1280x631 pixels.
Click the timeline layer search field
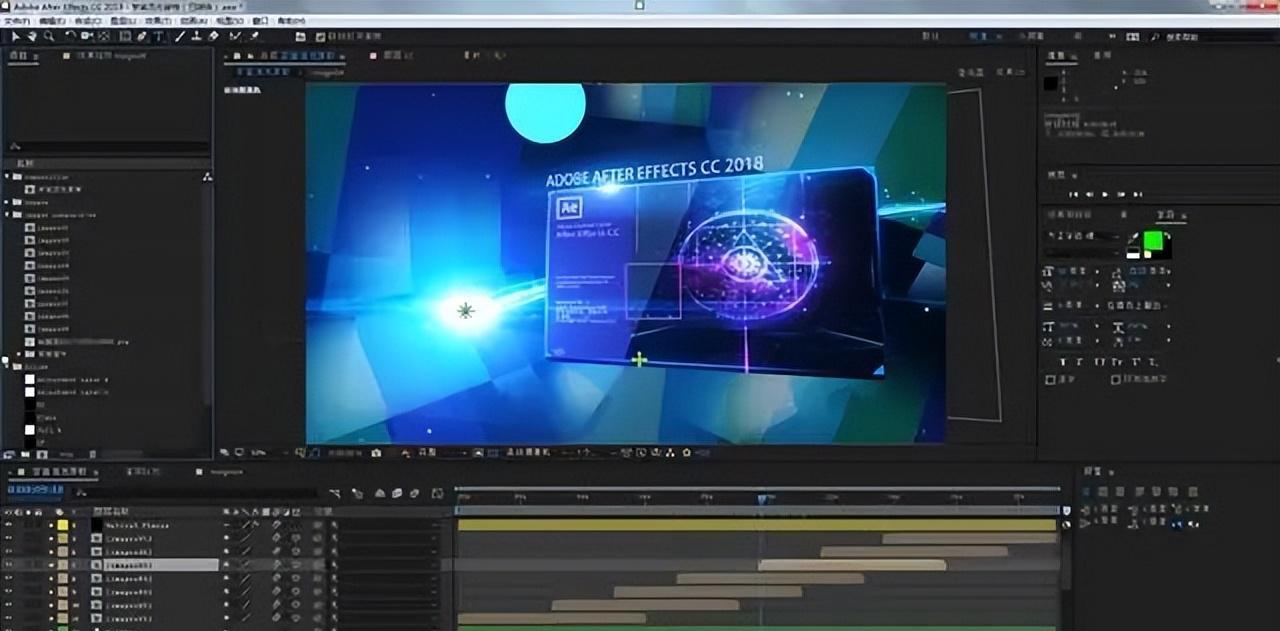click(x=197, y=493)
